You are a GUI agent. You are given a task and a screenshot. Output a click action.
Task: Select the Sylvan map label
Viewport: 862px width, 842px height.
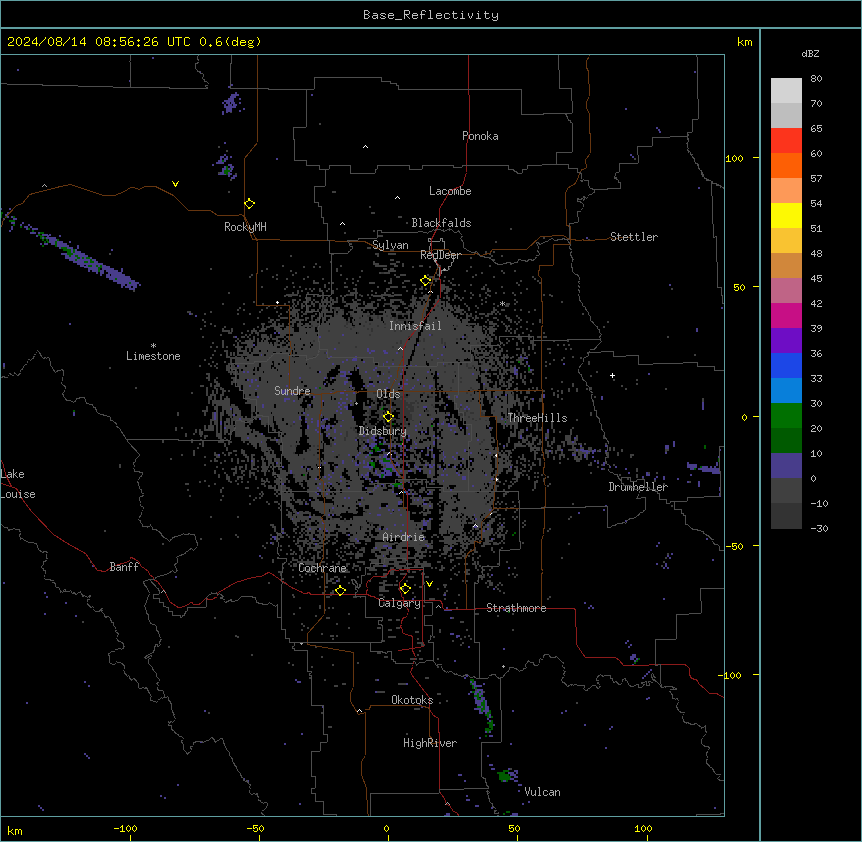390,245
